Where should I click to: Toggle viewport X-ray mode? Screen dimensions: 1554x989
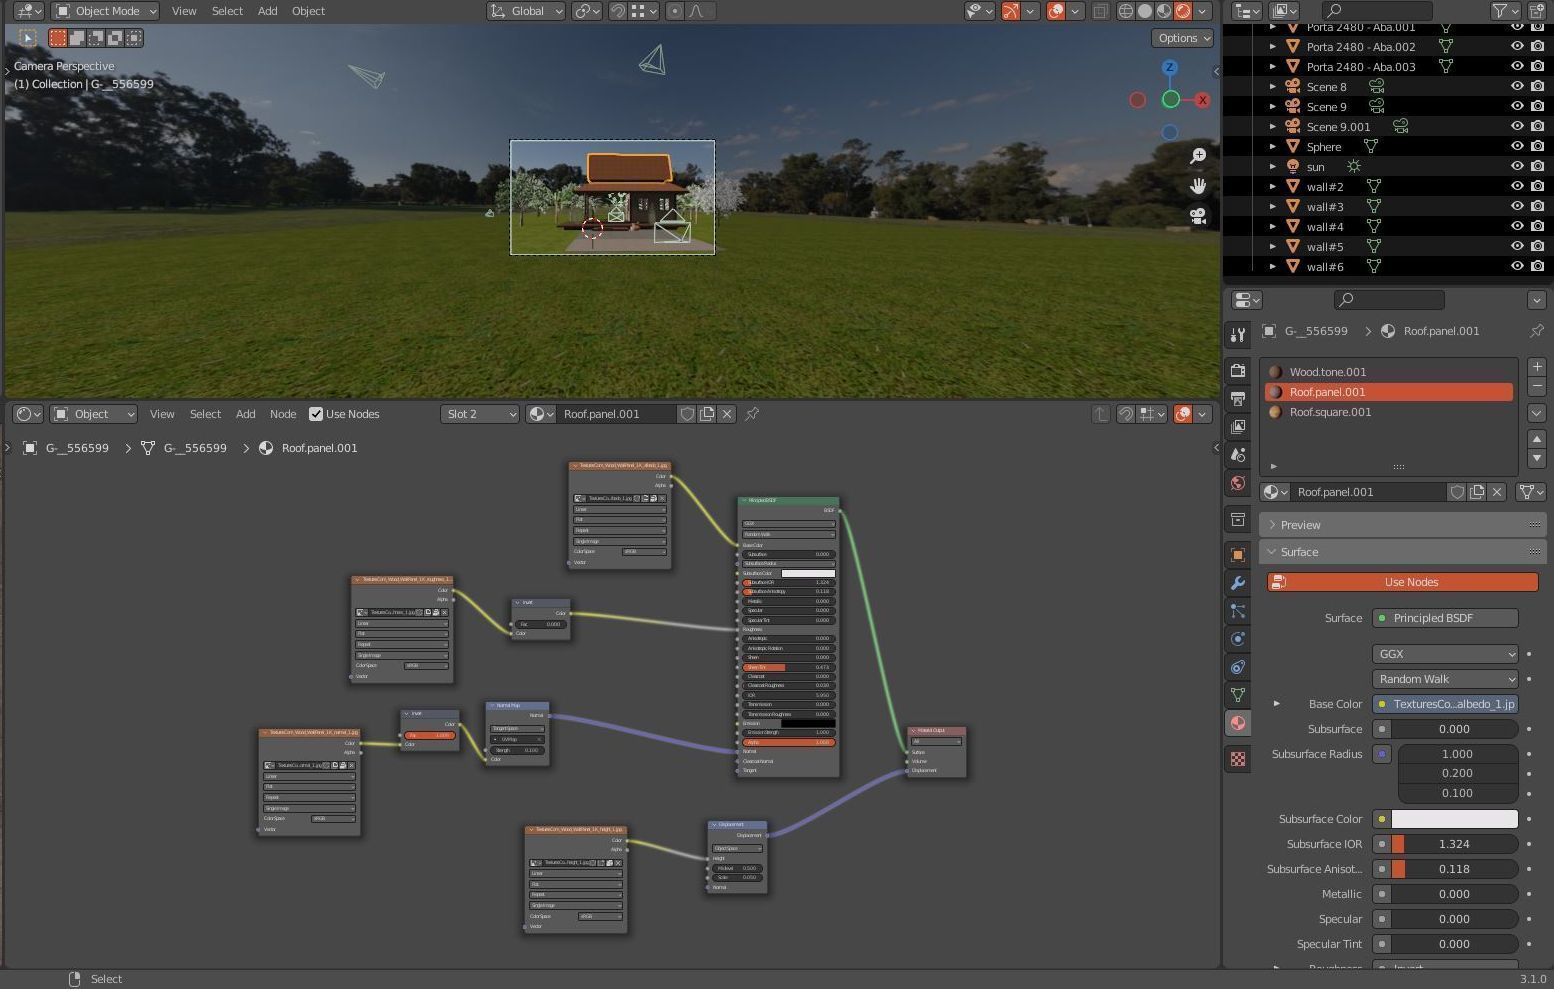click(1100, 11)
